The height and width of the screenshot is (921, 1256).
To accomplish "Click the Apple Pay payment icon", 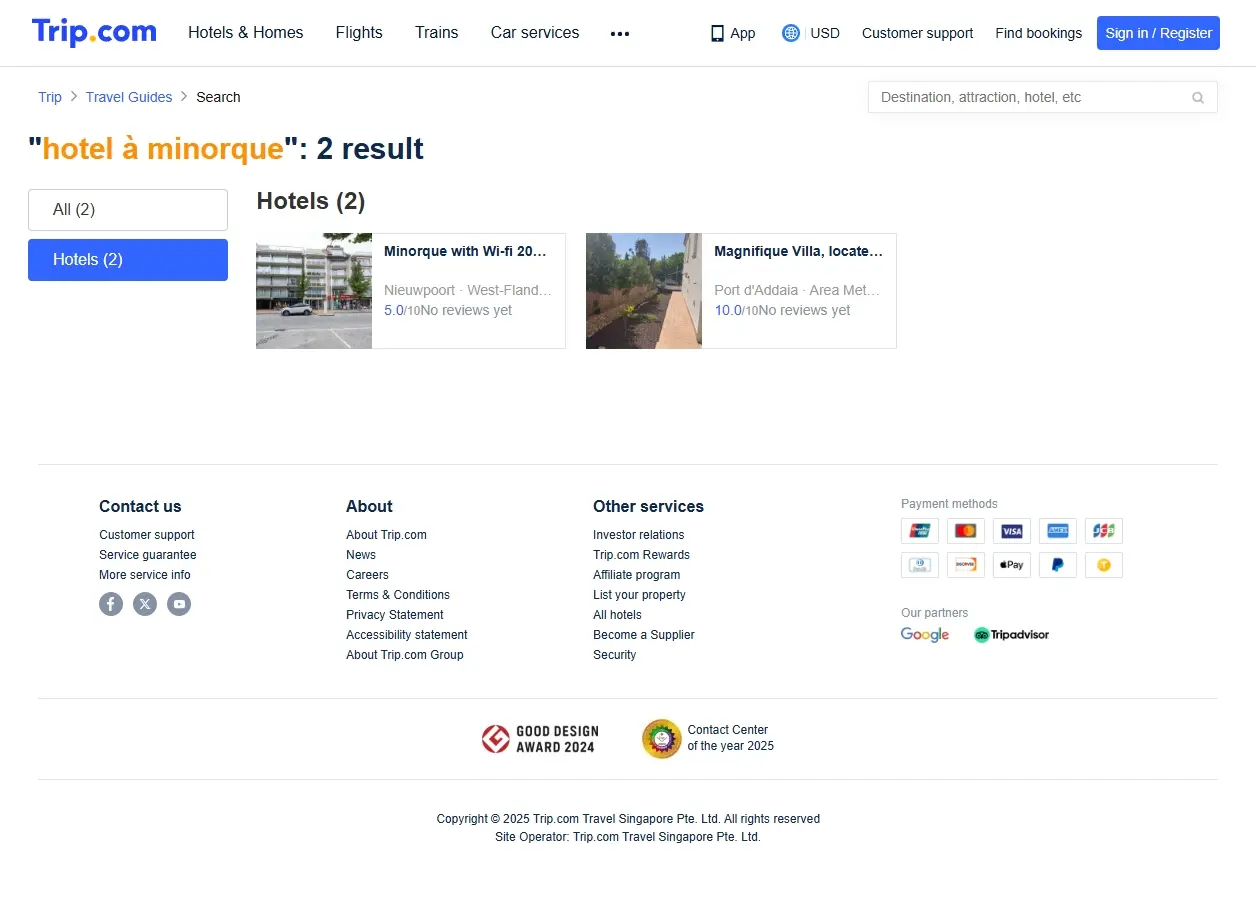I will click(x=1012, y=565).
